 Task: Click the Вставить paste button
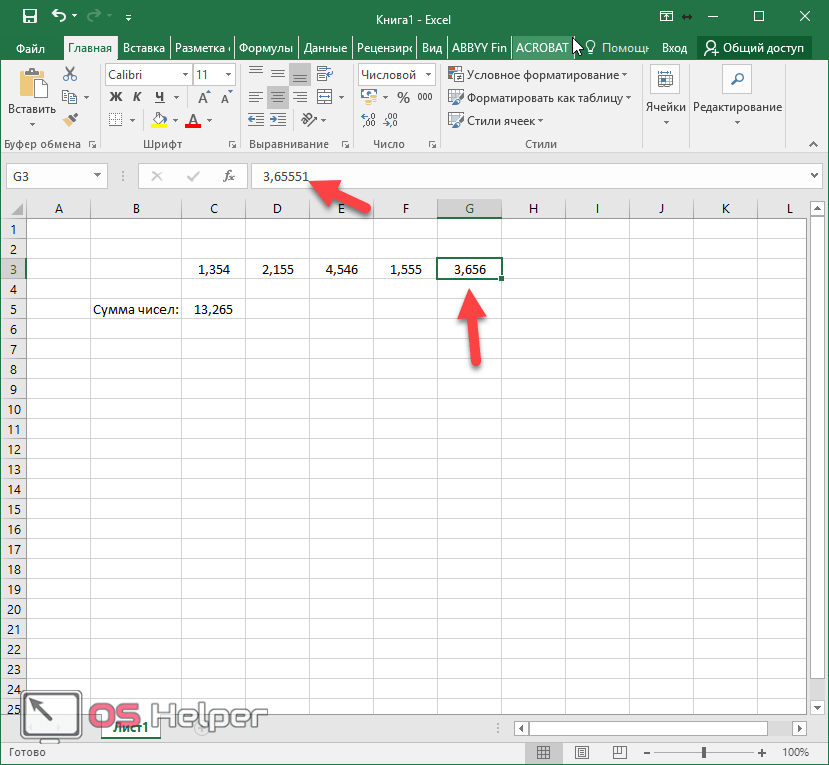click(32, 97)
